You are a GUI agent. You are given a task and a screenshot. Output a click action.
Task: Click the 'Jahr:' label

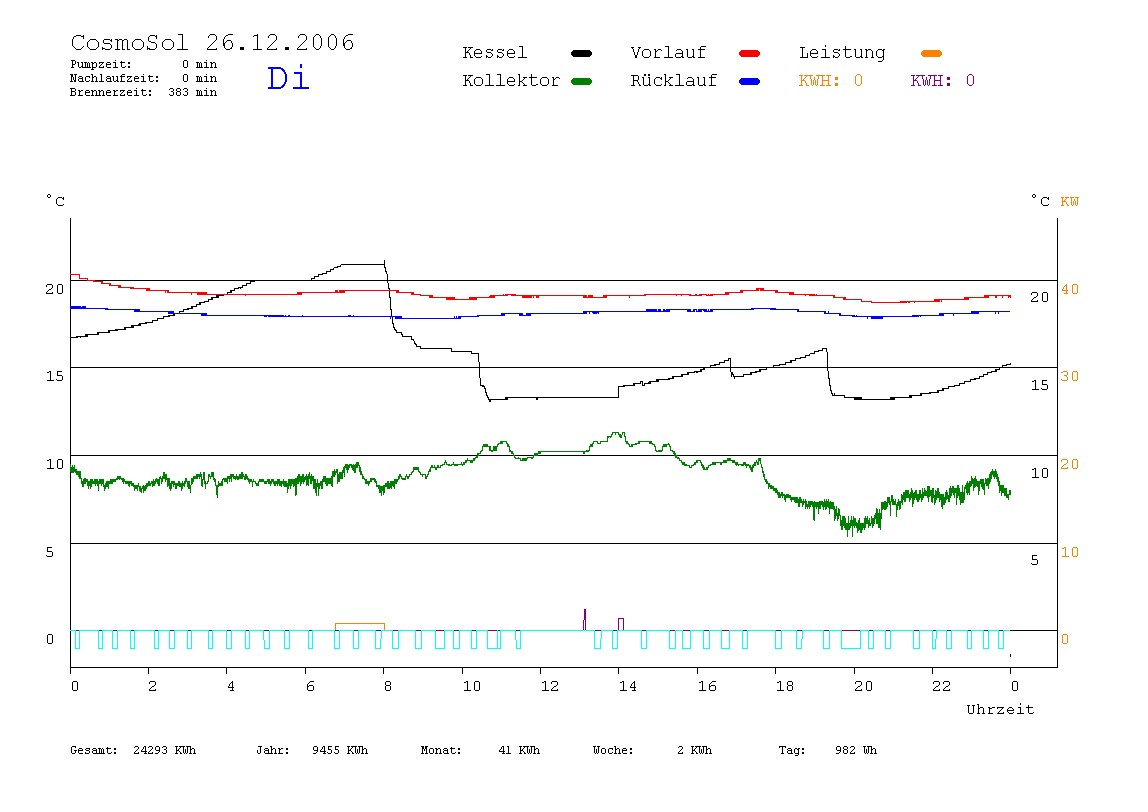tap(272, 750)
